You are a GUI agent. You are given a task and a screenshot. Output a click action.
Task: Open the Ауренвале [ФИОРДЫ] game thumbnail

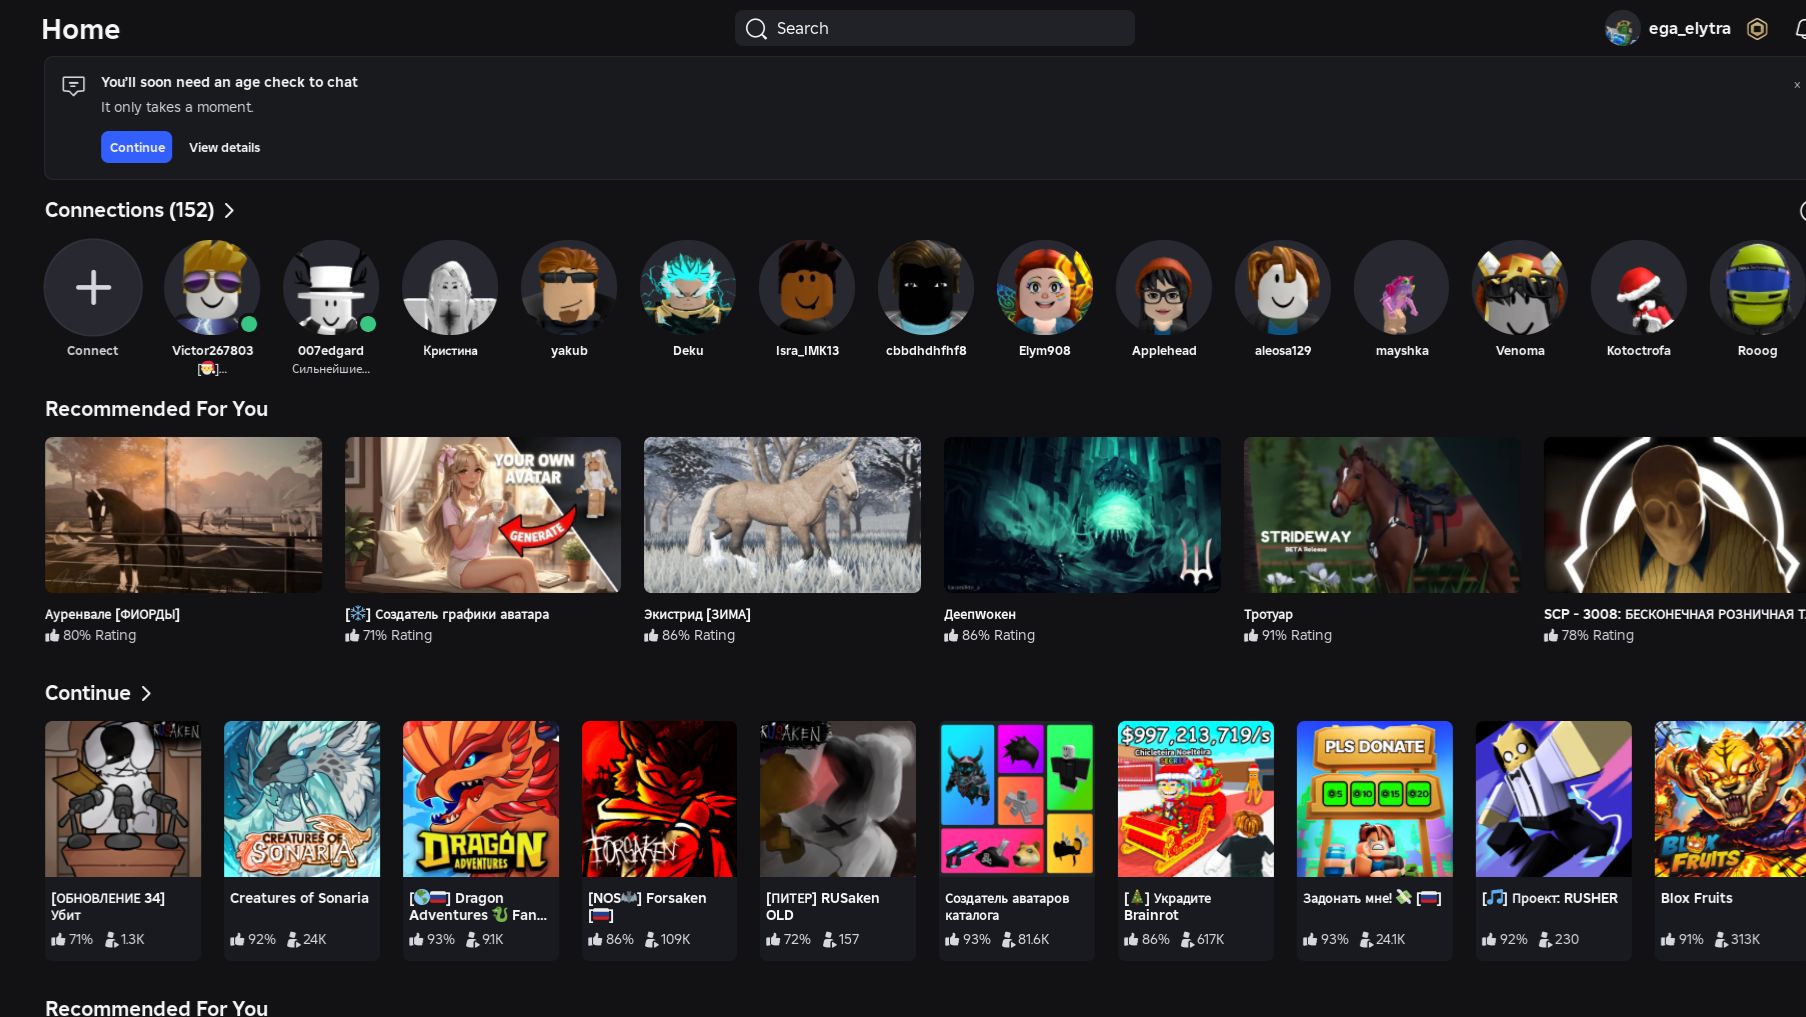pos(184,515)
